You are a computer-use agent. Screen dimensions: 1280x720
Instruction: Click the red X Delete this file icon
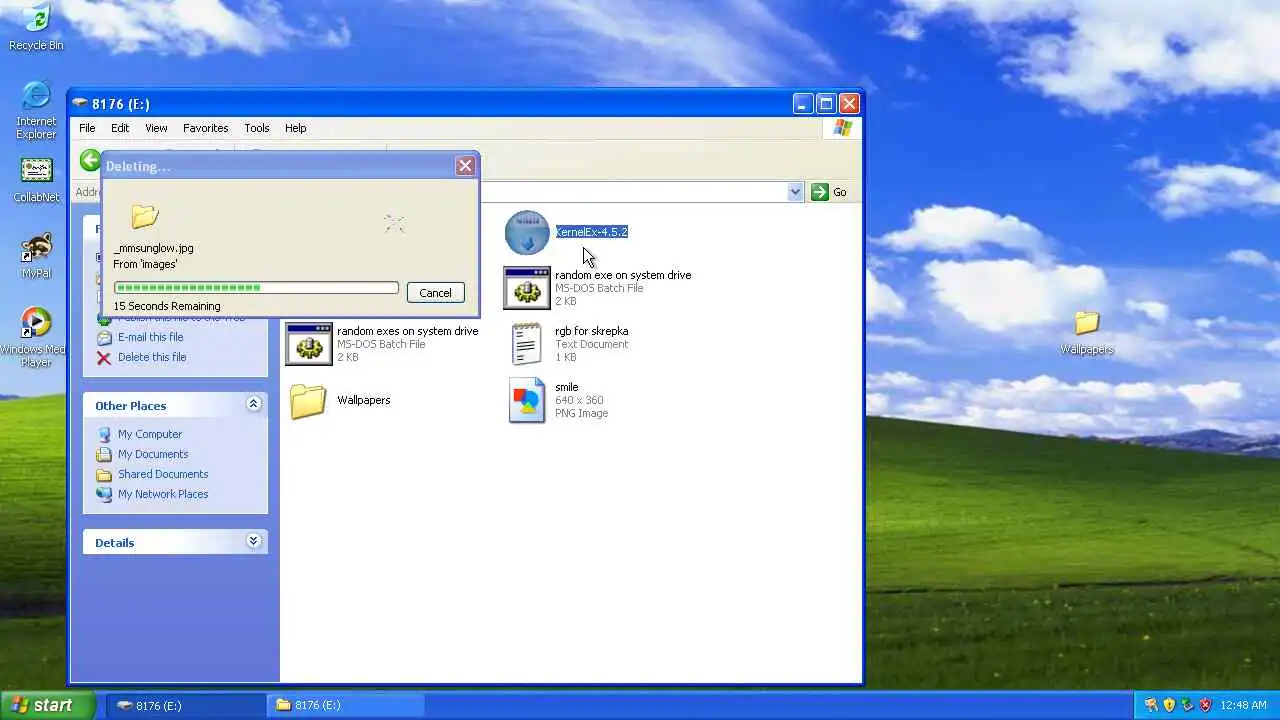click(104, 357)
